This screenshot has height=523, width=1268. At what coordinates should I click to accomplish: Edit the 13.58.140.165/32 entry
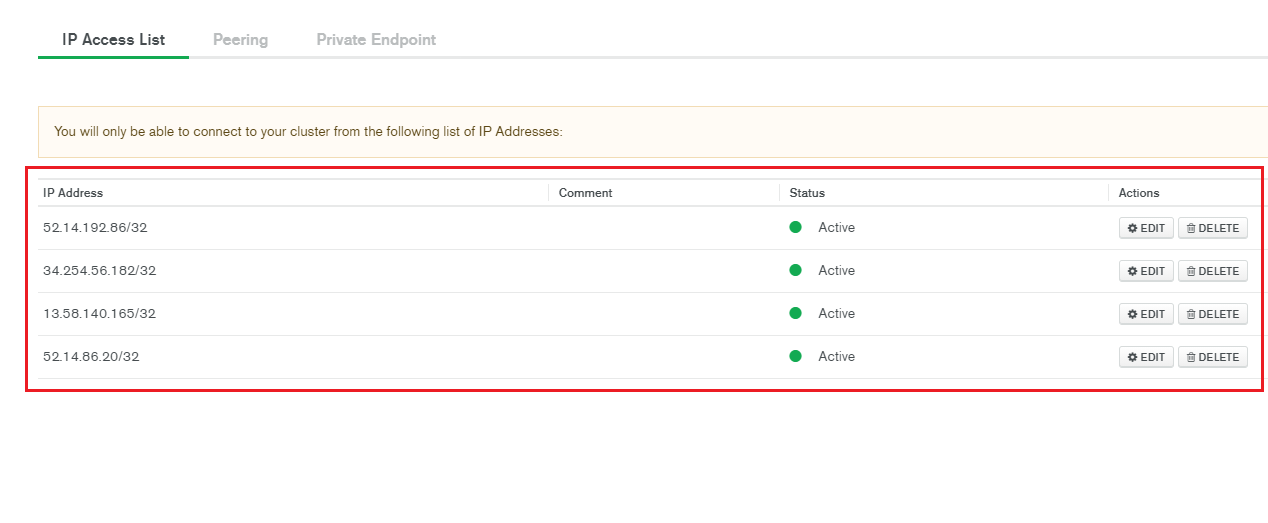tap(1146, 314)
